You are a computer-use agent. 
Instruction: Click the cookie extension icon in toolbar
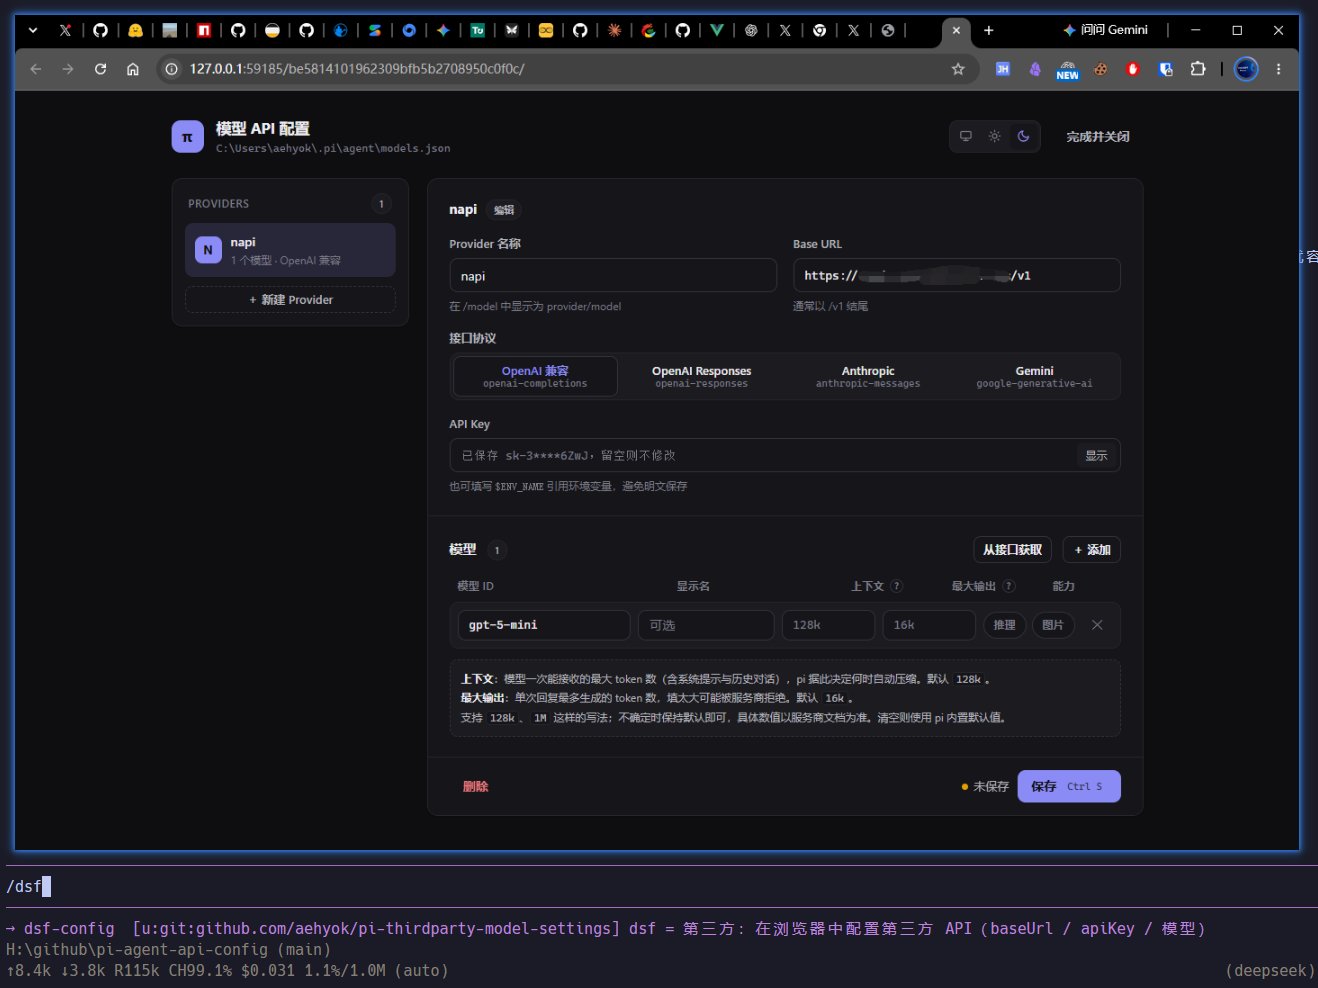(x=1100, y=69)
